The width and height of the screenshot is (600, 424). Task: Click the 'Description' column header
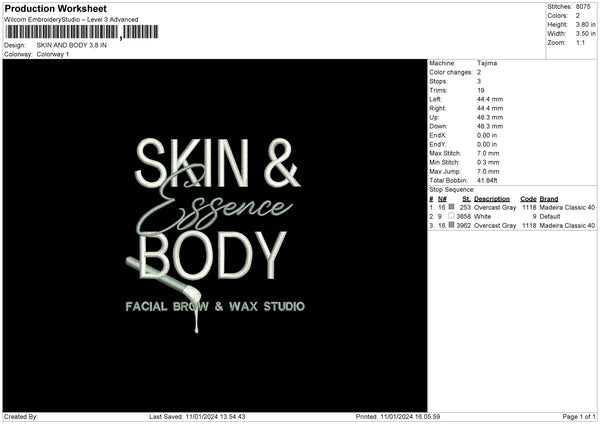click(x=492, y=199)
